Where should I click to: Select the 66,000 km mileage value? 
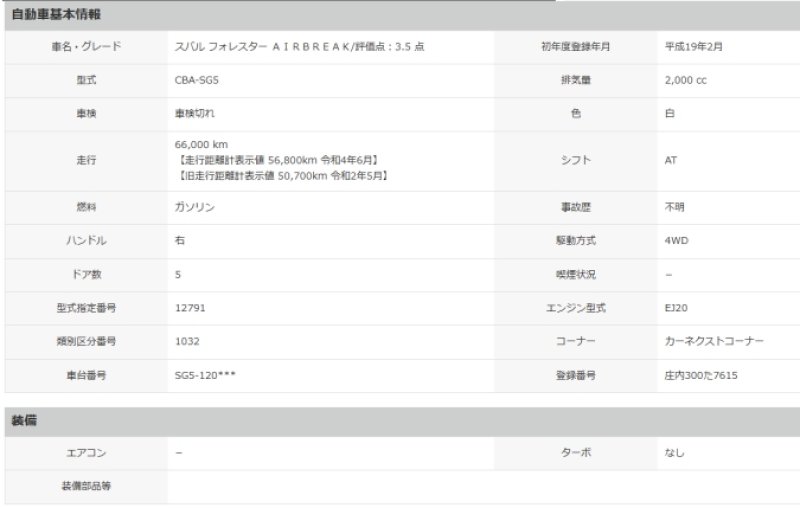[x=201, y=145]
